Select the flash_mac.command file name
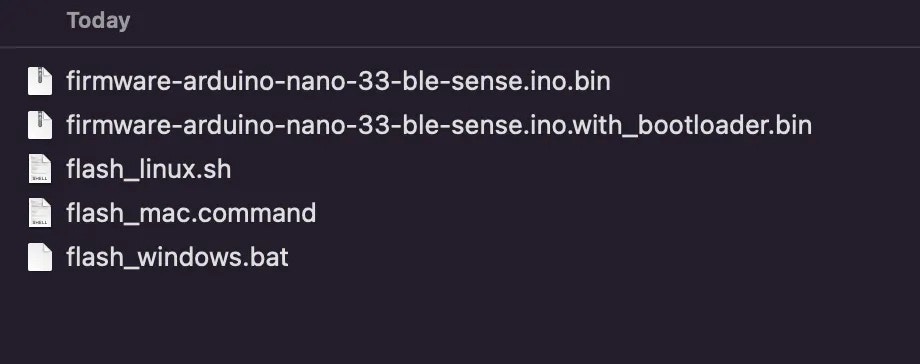Image resolution: width=920 pixels, height=364 pixels. pos(191,213)
